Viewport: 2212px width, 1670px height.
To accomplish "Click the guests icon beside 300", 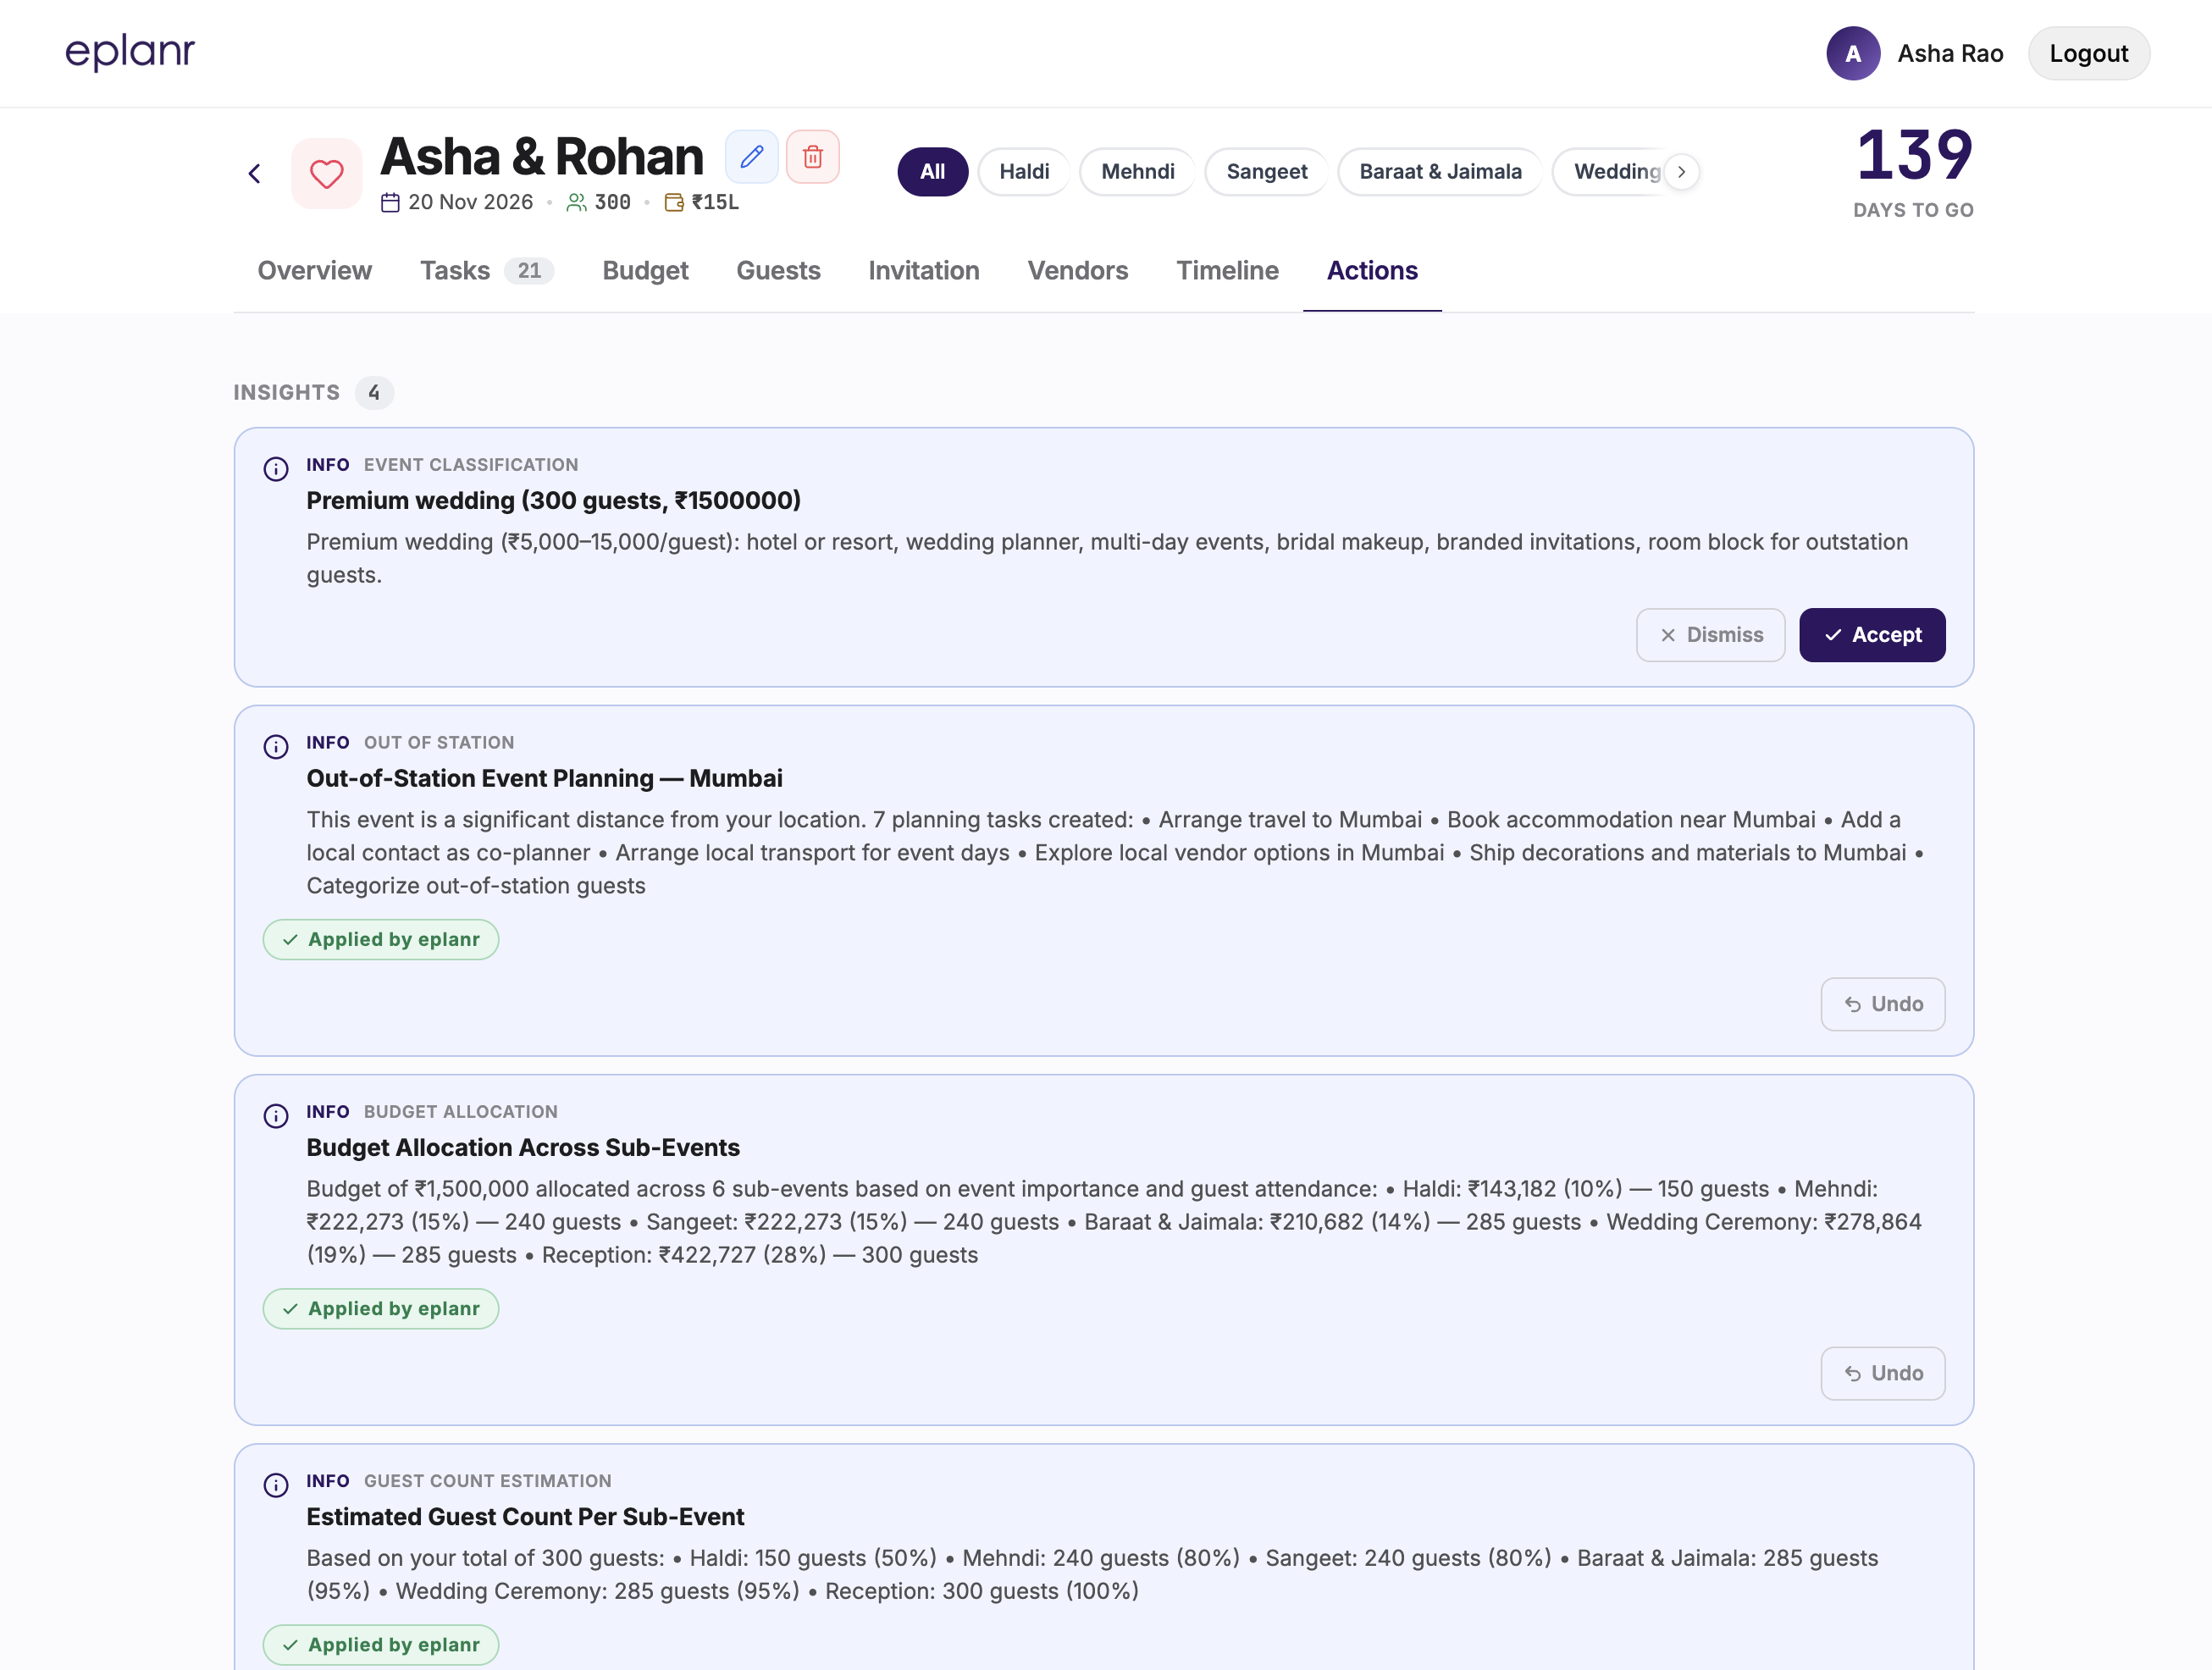I will (x=577, y=203).
